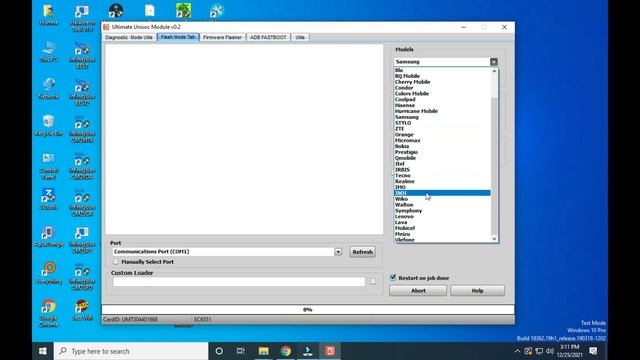The height and width of the screenshot is (360, 640).
Task: Open the Network desktop icon
Action: pyautogui.click(x=49, y=88)
